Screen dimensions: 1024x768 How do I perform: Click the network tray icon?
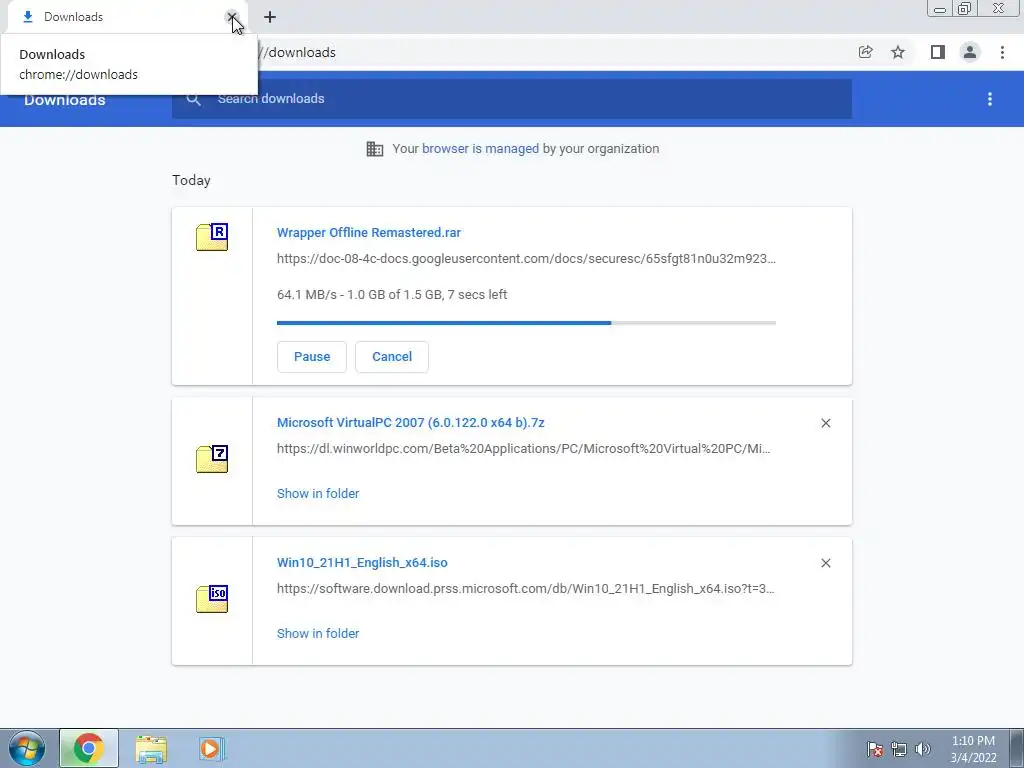click(899, 749)
